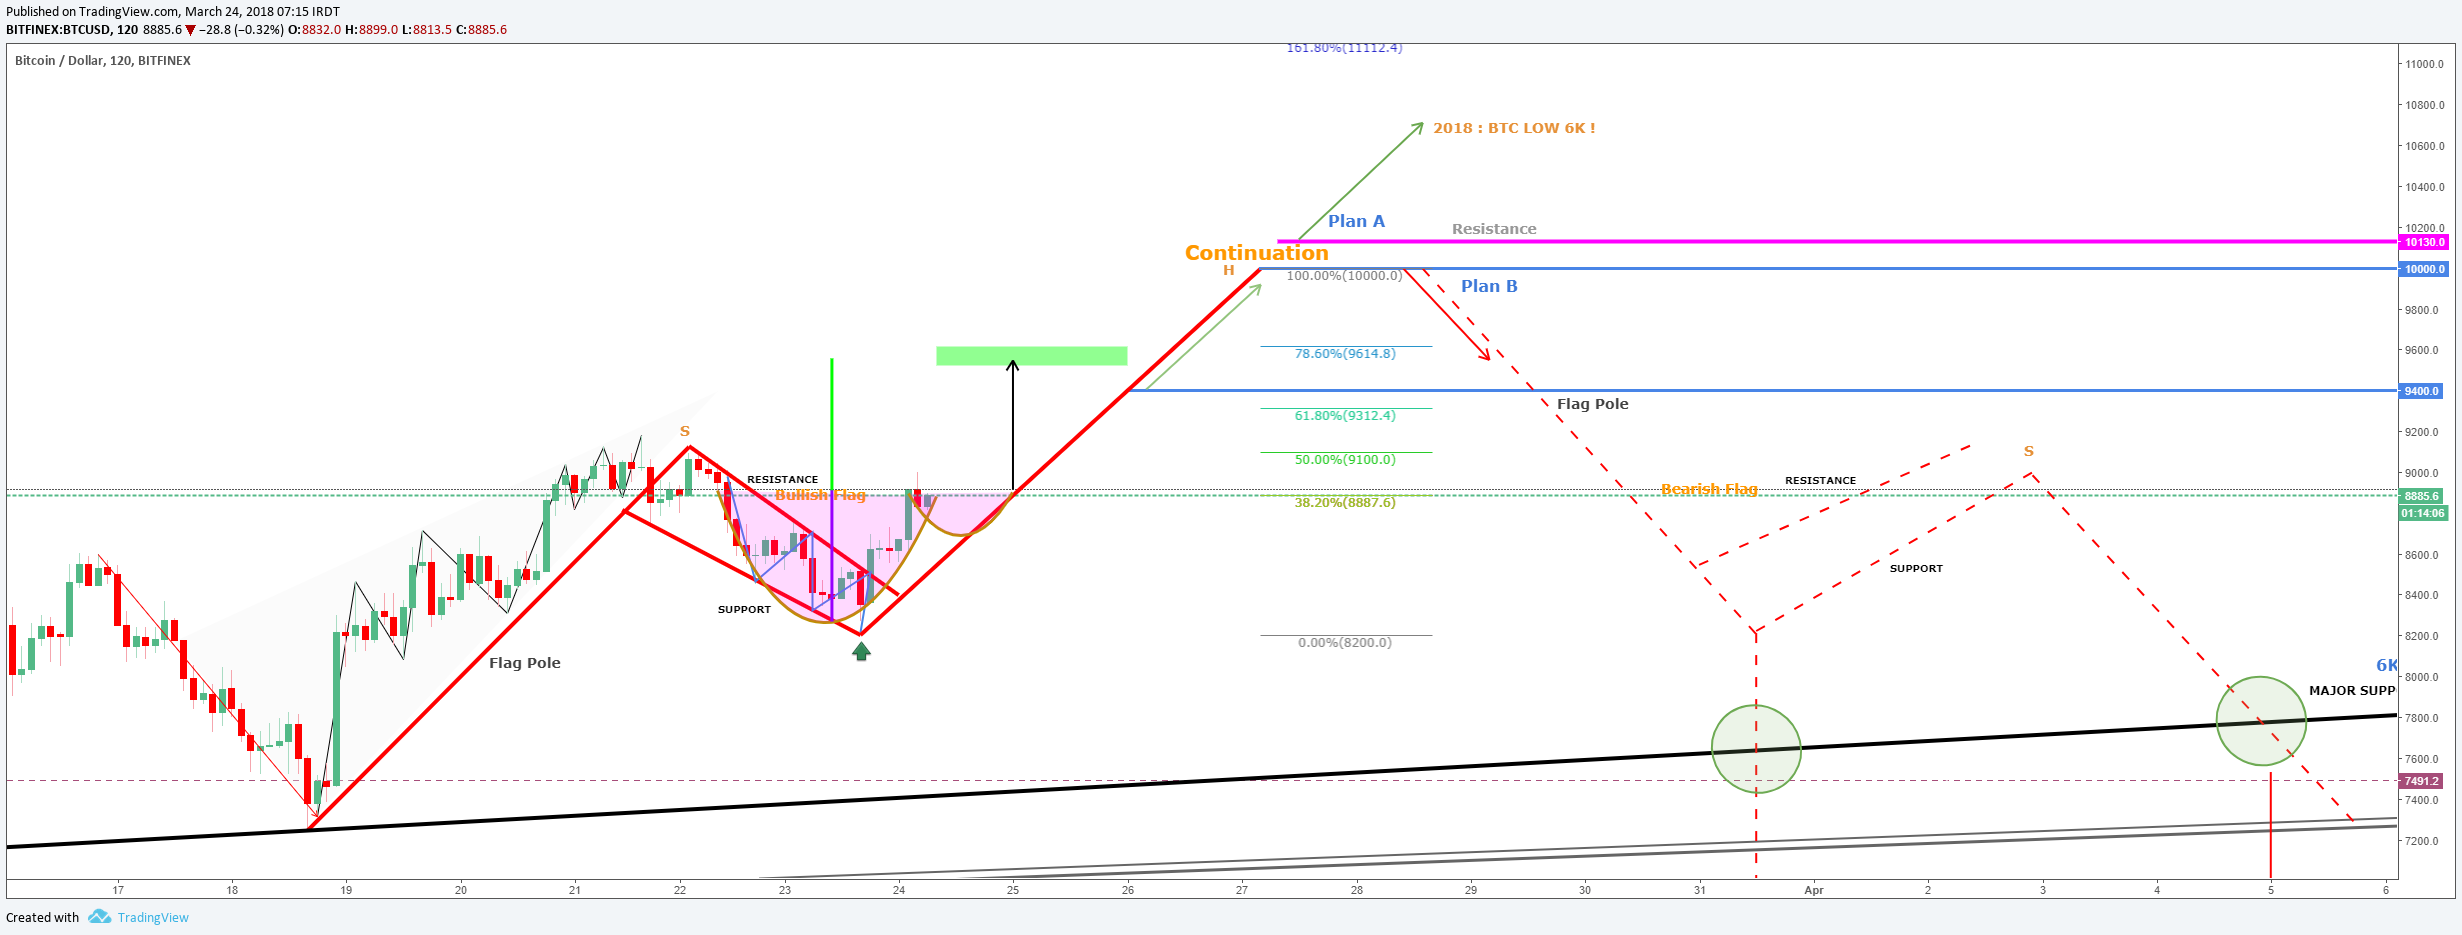Select the 7491.2 price label
2462x935 pixels.
(2421, 781)
